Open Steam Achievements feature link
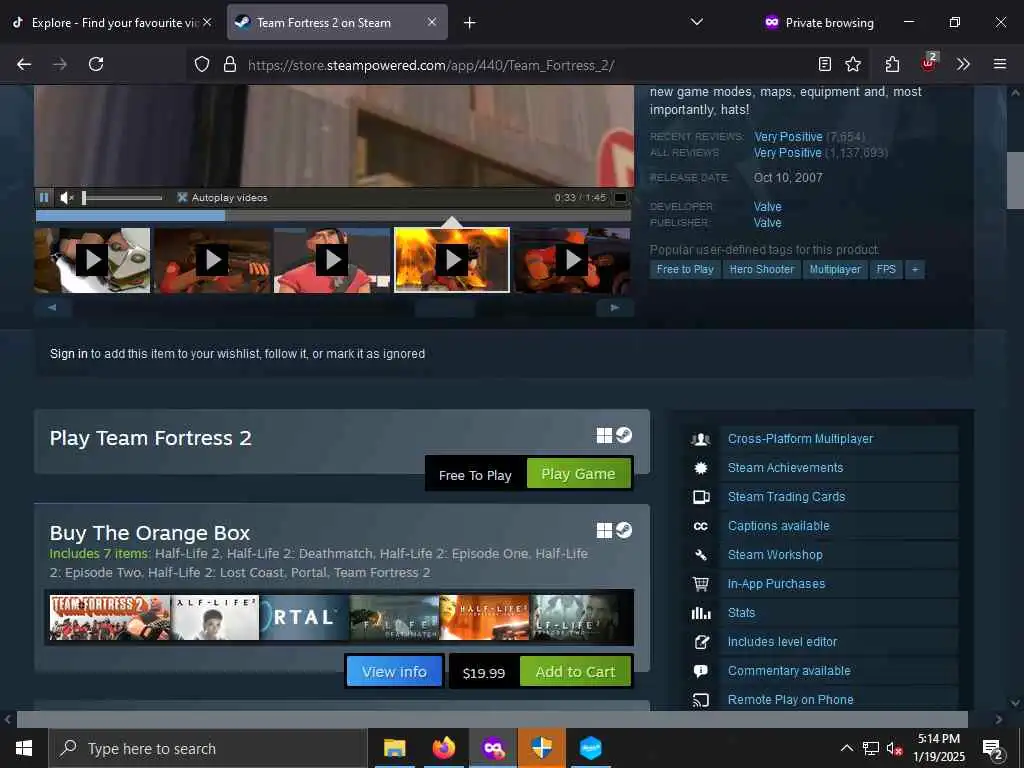1024x768 pixels. coord(785,468)
